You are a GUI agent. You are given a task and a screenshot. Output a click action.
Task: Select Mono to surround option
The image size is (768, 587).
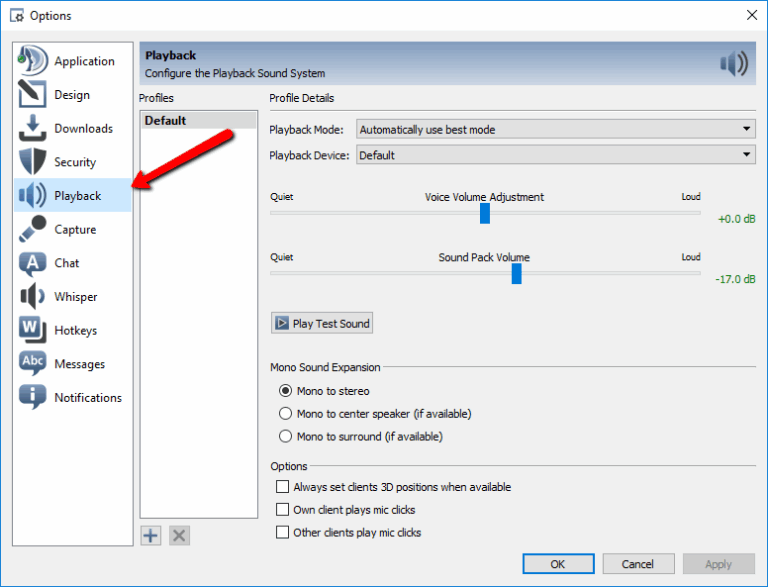360,436
